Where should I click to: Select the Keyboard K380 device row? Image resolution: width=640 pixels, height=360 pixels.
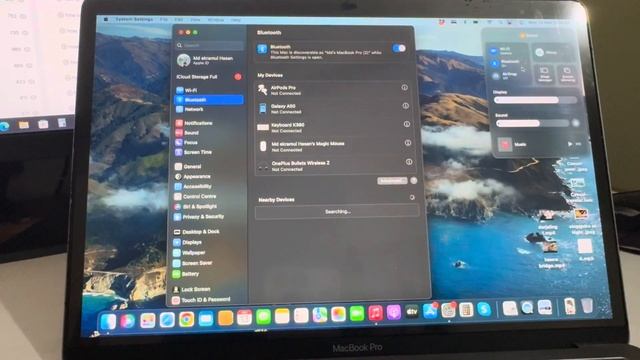335,127
